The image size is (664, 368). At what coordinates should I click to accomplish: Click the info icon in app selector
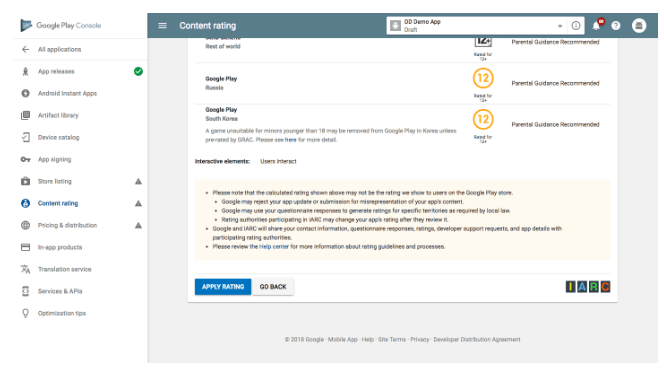point(576,26)
